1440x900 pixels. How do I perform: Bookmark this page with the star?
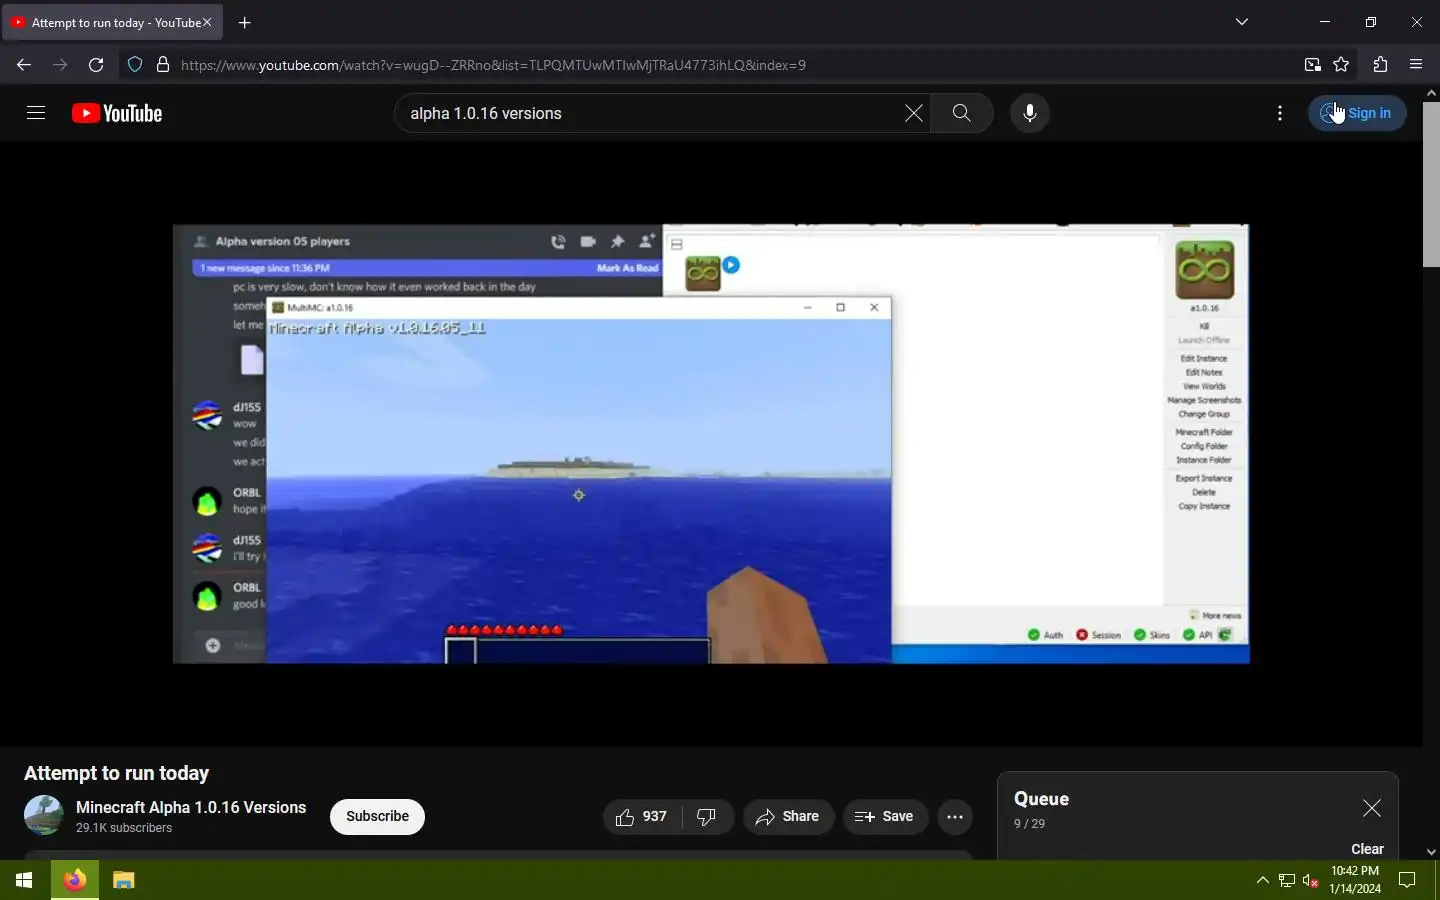tap(1341, 65)
